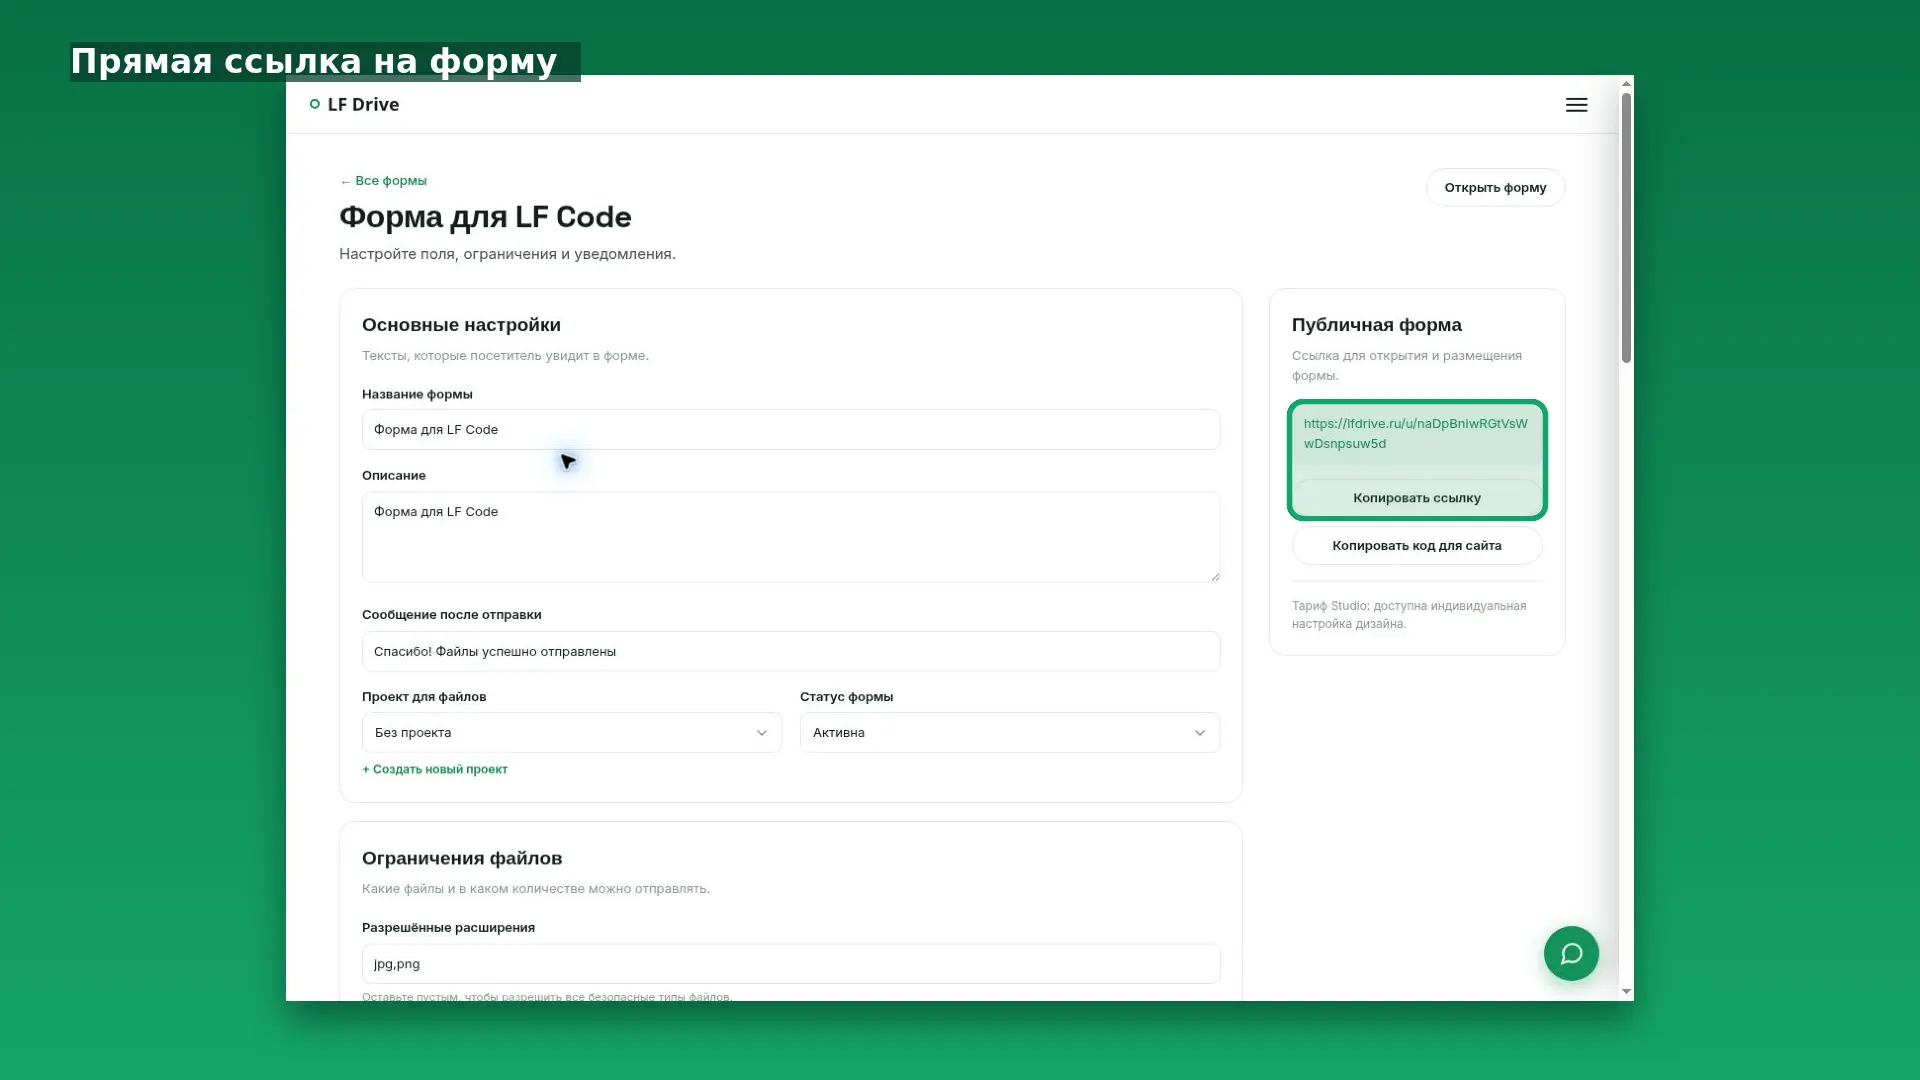Click the scrollbar up arrow

point(1626,84)
